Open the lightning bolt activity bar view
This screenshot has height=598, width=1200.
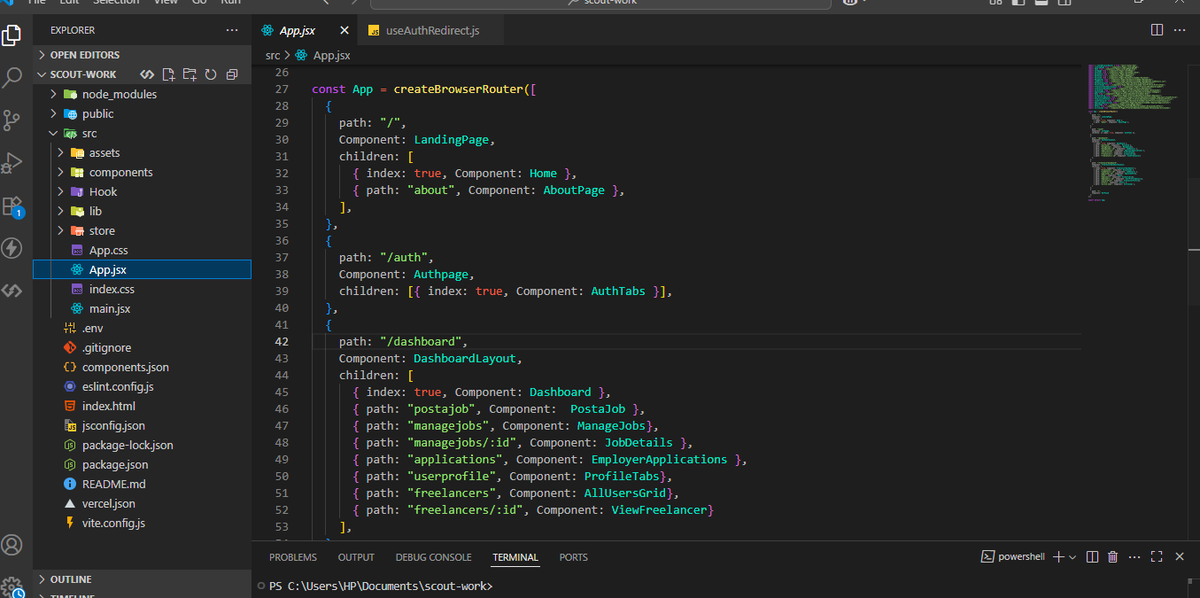point(12,248)
